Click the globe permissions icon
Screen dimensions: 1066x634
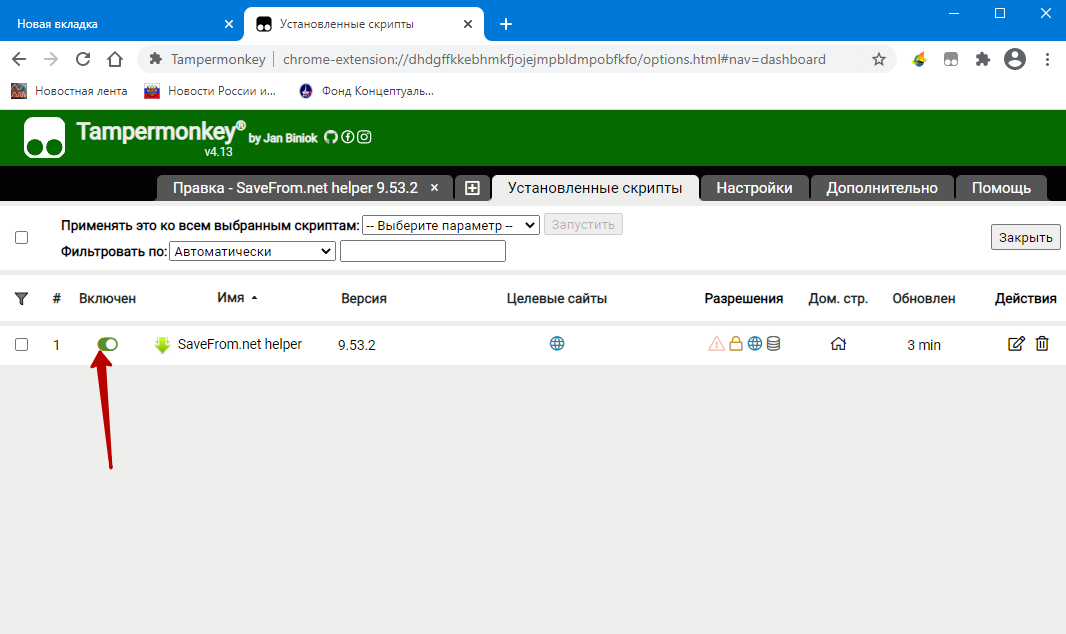tap(755, 344)
